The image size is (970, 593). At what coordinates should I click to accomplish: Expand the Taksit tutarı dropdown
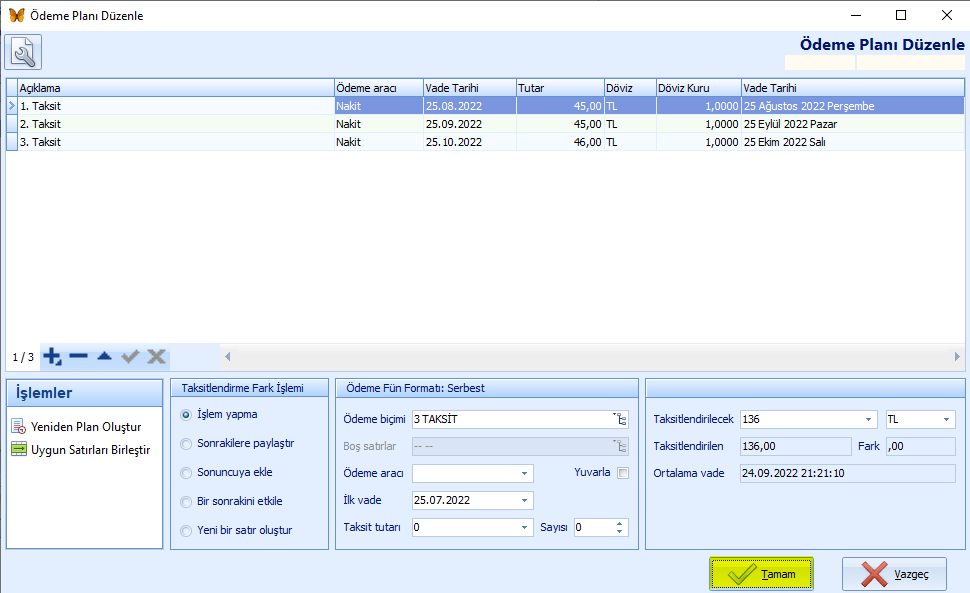524,527
